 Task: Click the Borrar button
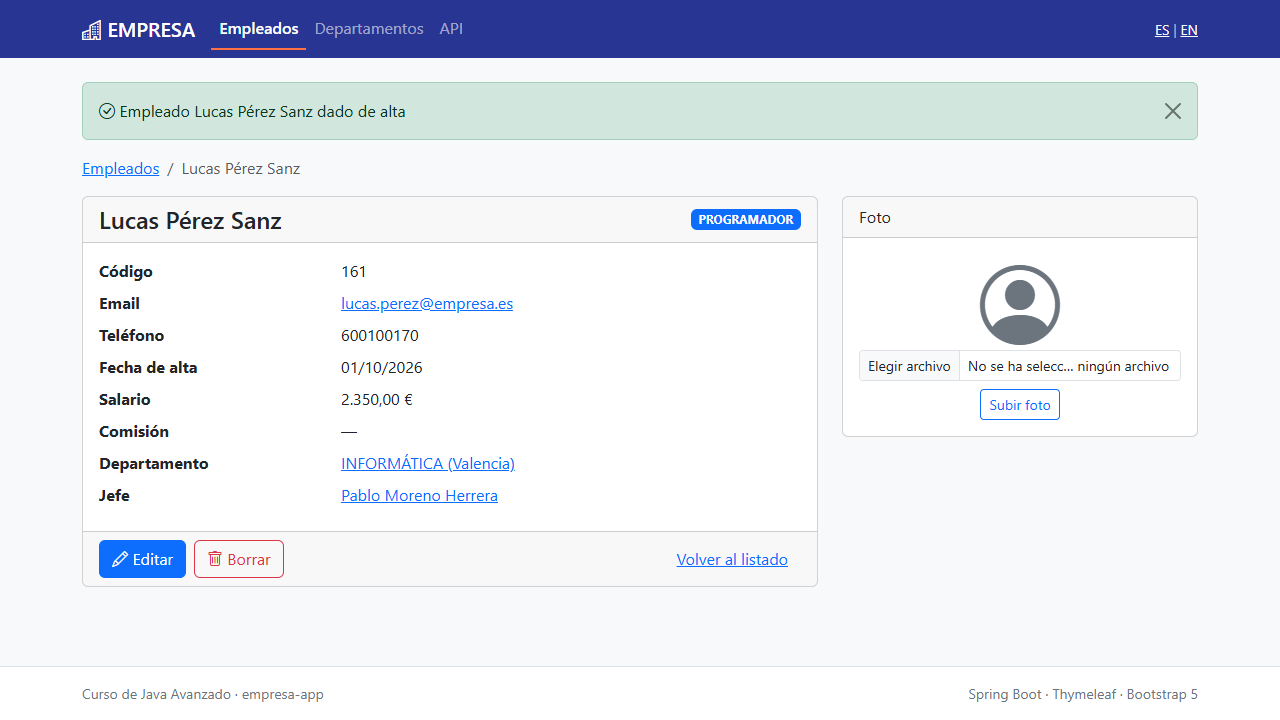[239, 559]
